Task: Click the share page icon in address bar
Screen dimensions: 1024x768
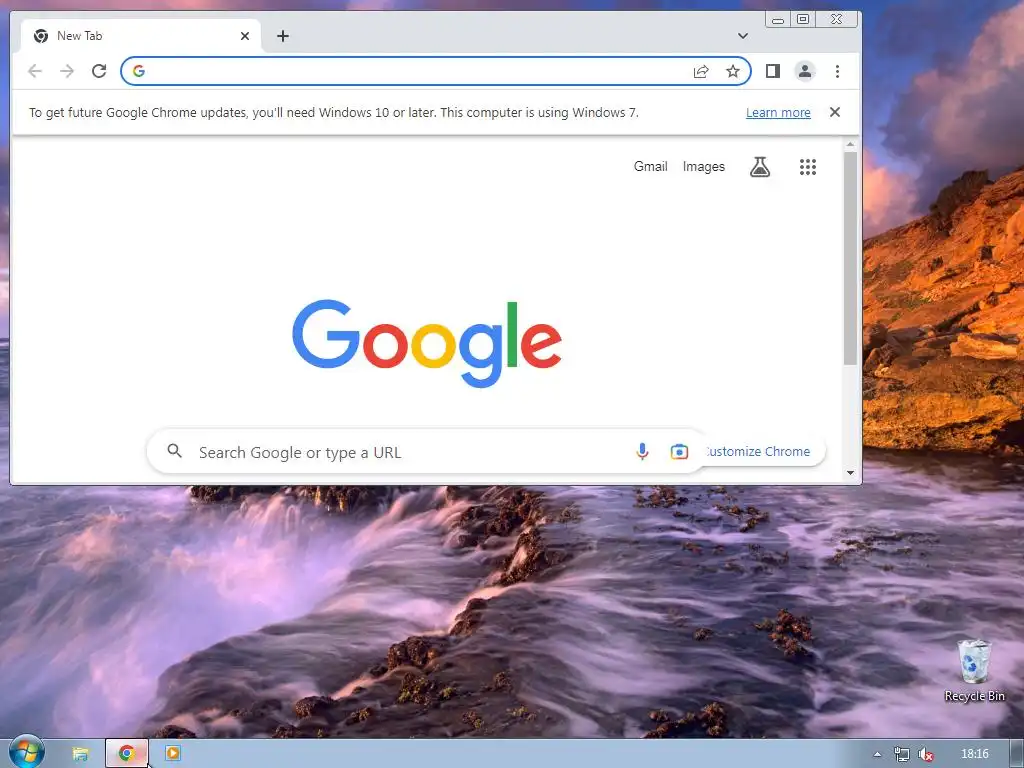Action: (x=701, y=71)
